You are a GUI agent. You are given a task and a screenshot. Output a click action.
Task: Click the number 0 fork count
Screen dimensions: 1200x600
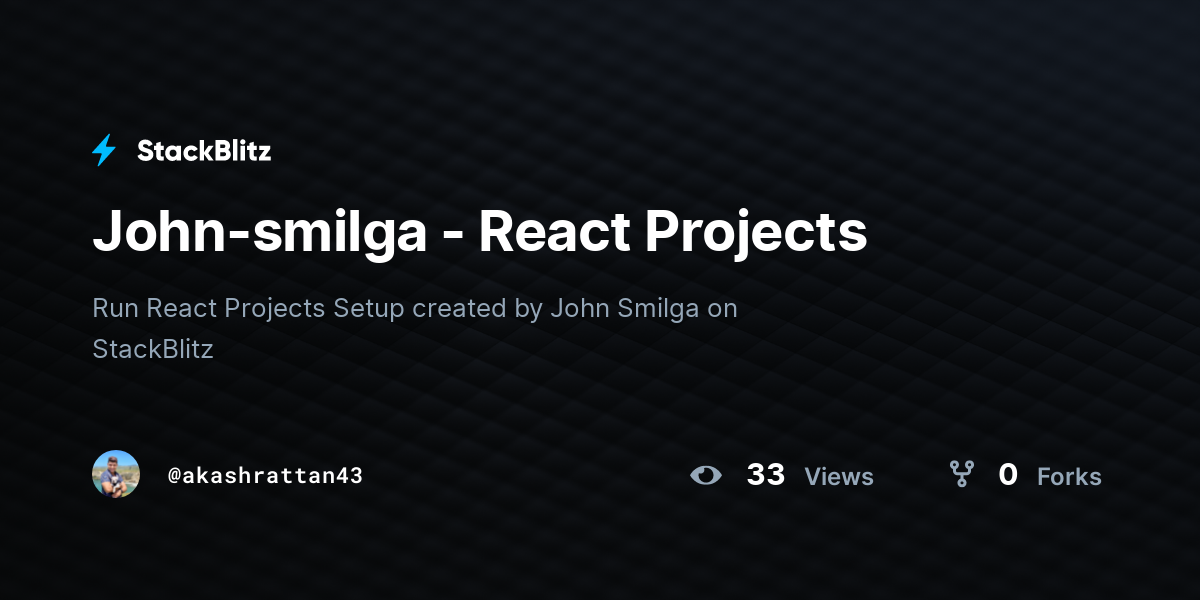coord(1008,475)
